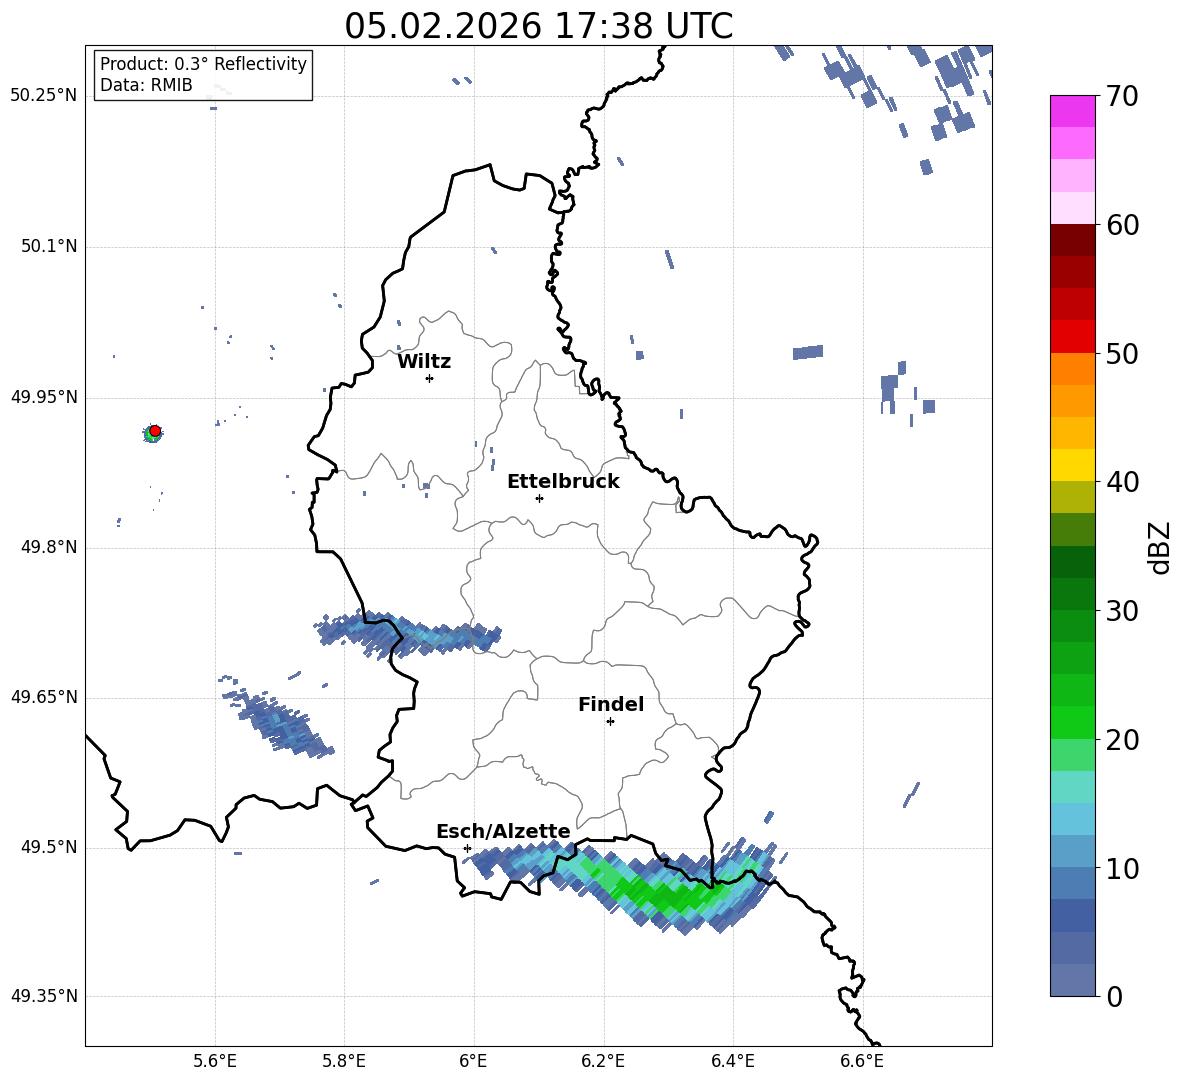1184x1081 pixels.
Task: Click the colorbar value 50
Action: click(1122, 354)
